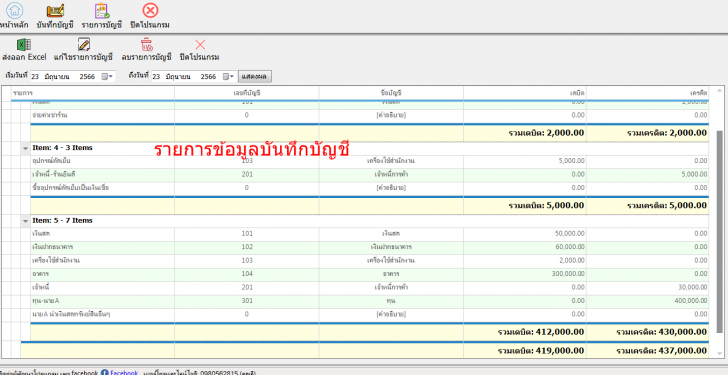Click the แก้ไขรายการบัญชี edit icon
This screenshot has height=375, width=728.
(x=84, y=45)
